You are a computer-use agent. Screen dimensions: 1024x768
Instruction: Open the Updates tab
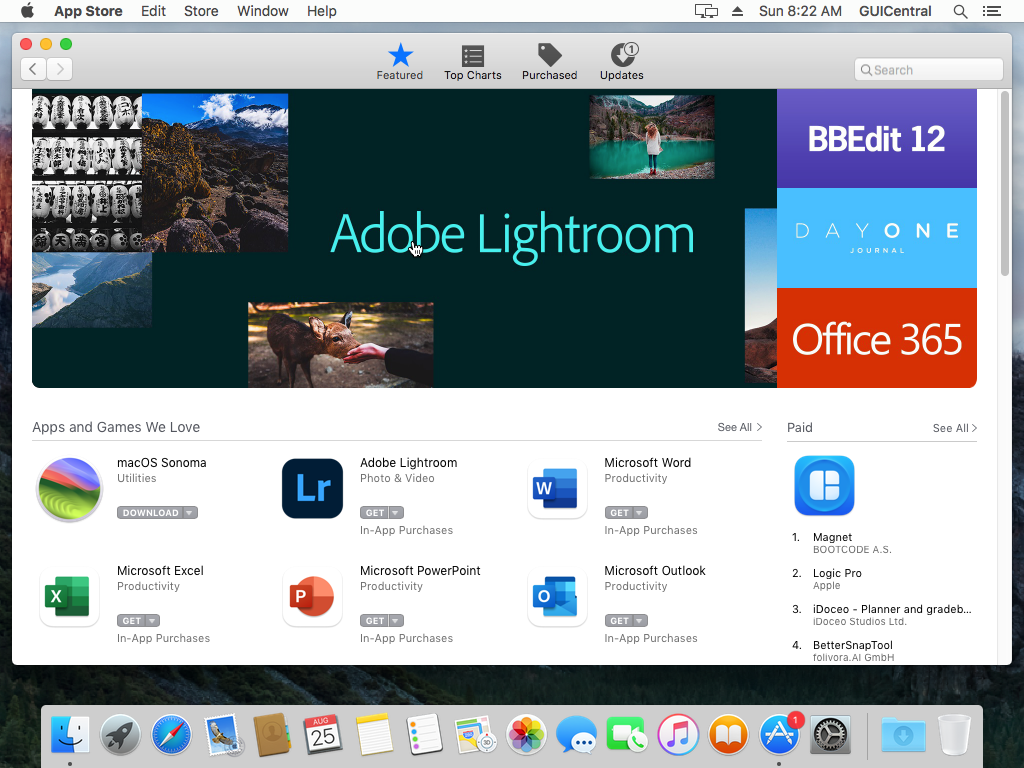[622, 63]
